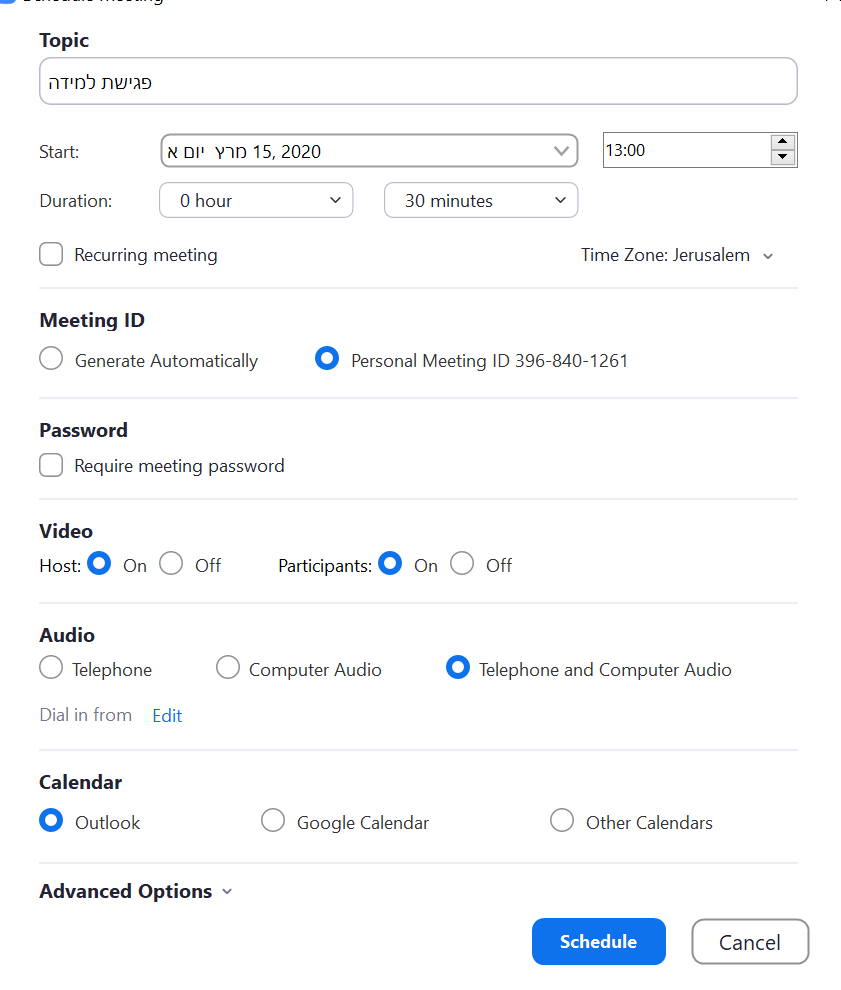Increase start time with up arrow

tap(783, 141)
